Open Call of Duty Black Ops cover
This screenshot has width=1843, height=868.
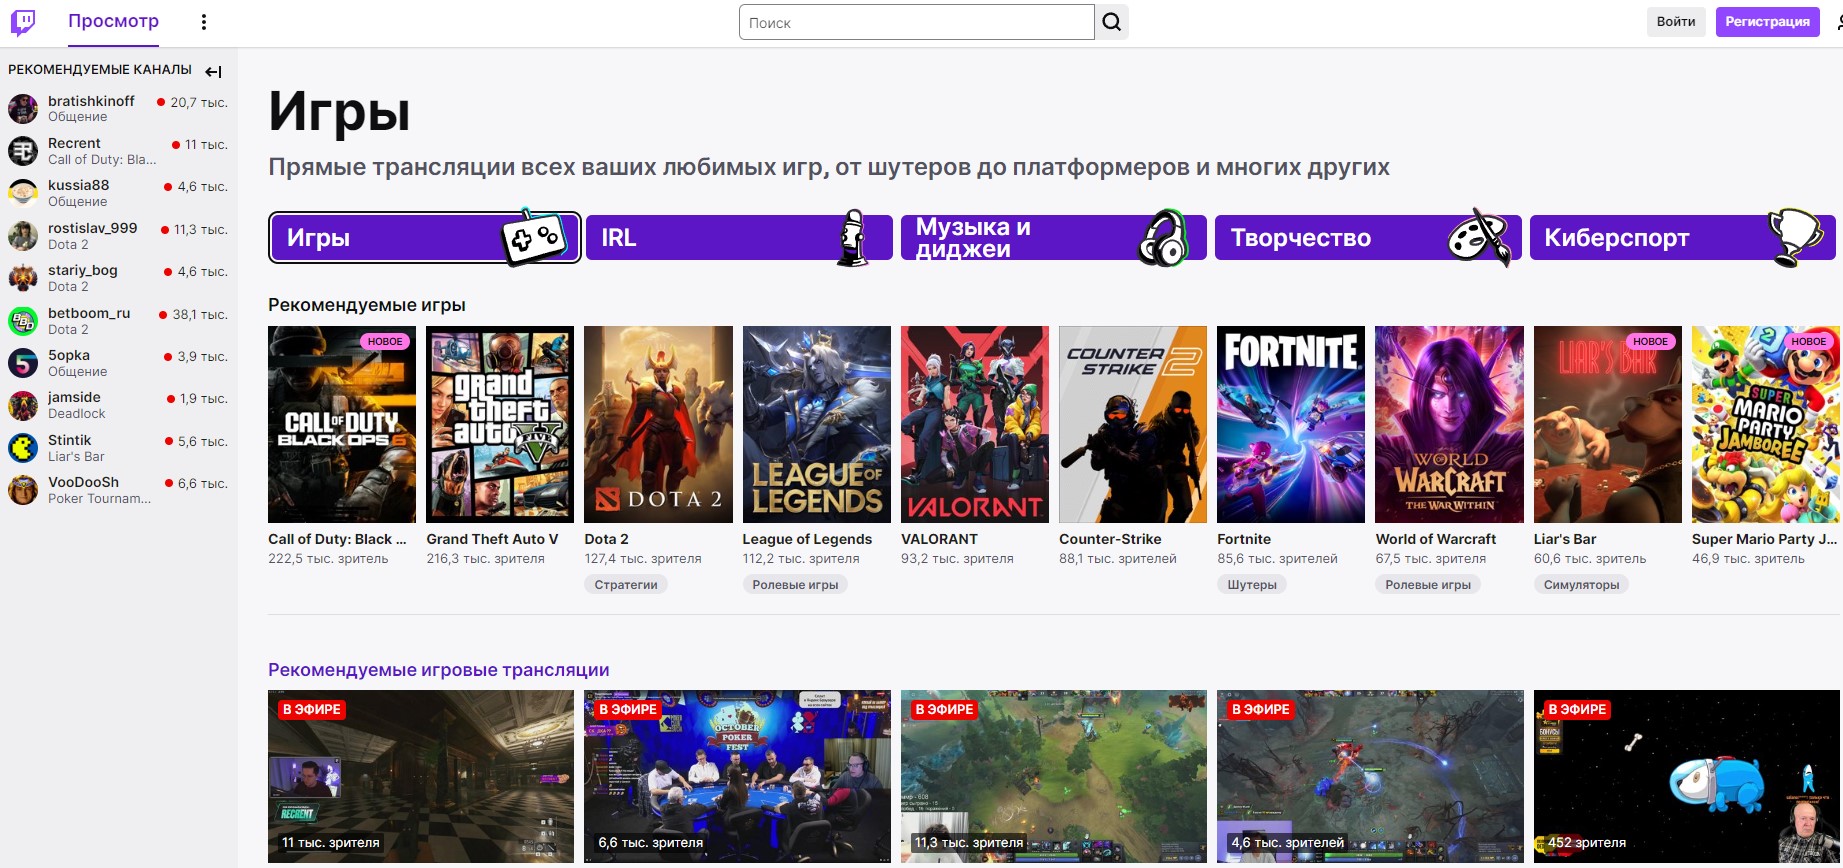(x=342, y=424)
